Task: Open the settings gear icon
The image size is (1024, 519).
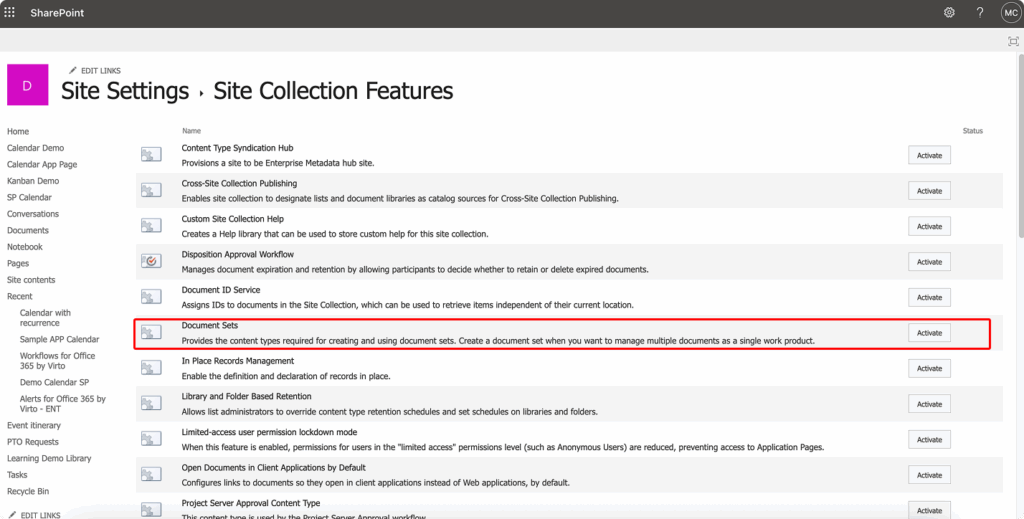Action: coord(949,12)
